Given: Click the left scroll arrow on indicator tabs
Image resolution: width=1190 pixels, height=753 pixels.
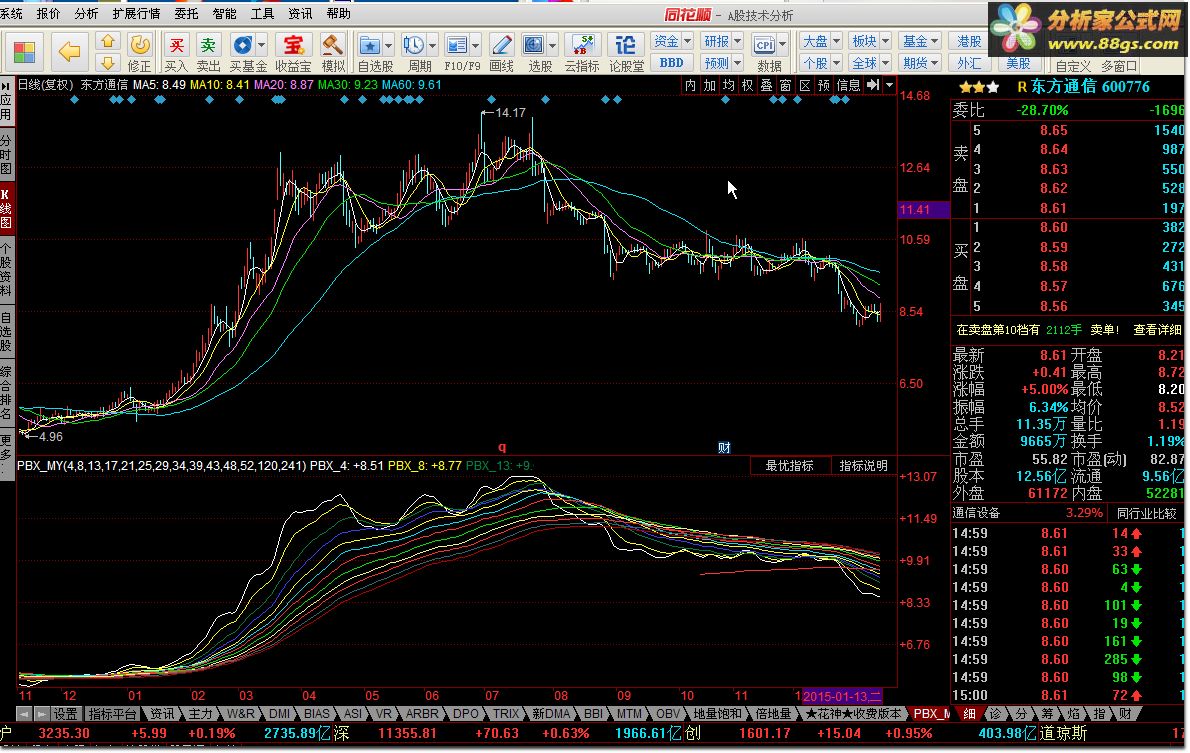Looking at the screenshot, I should [24, 714].
